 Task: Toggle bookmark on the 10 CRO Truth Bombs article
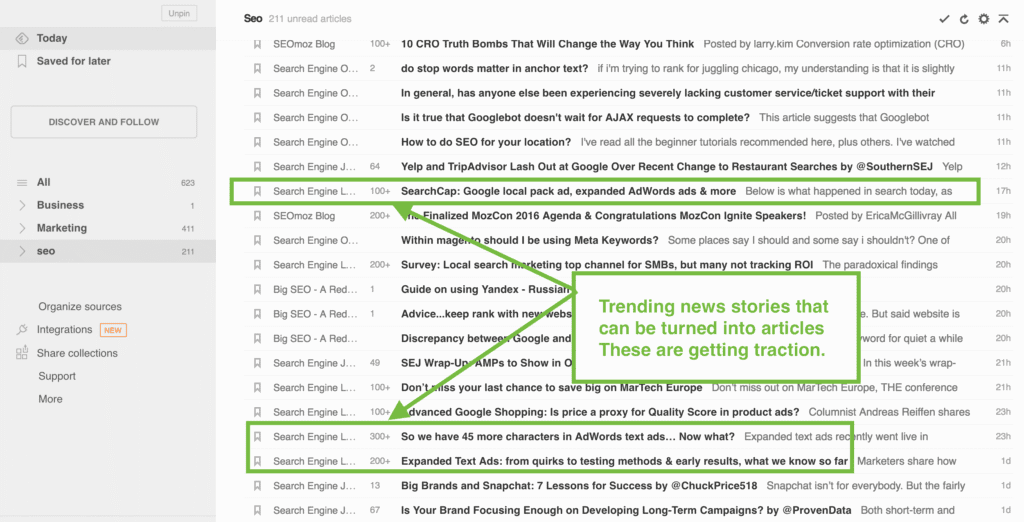pos(257,44)
